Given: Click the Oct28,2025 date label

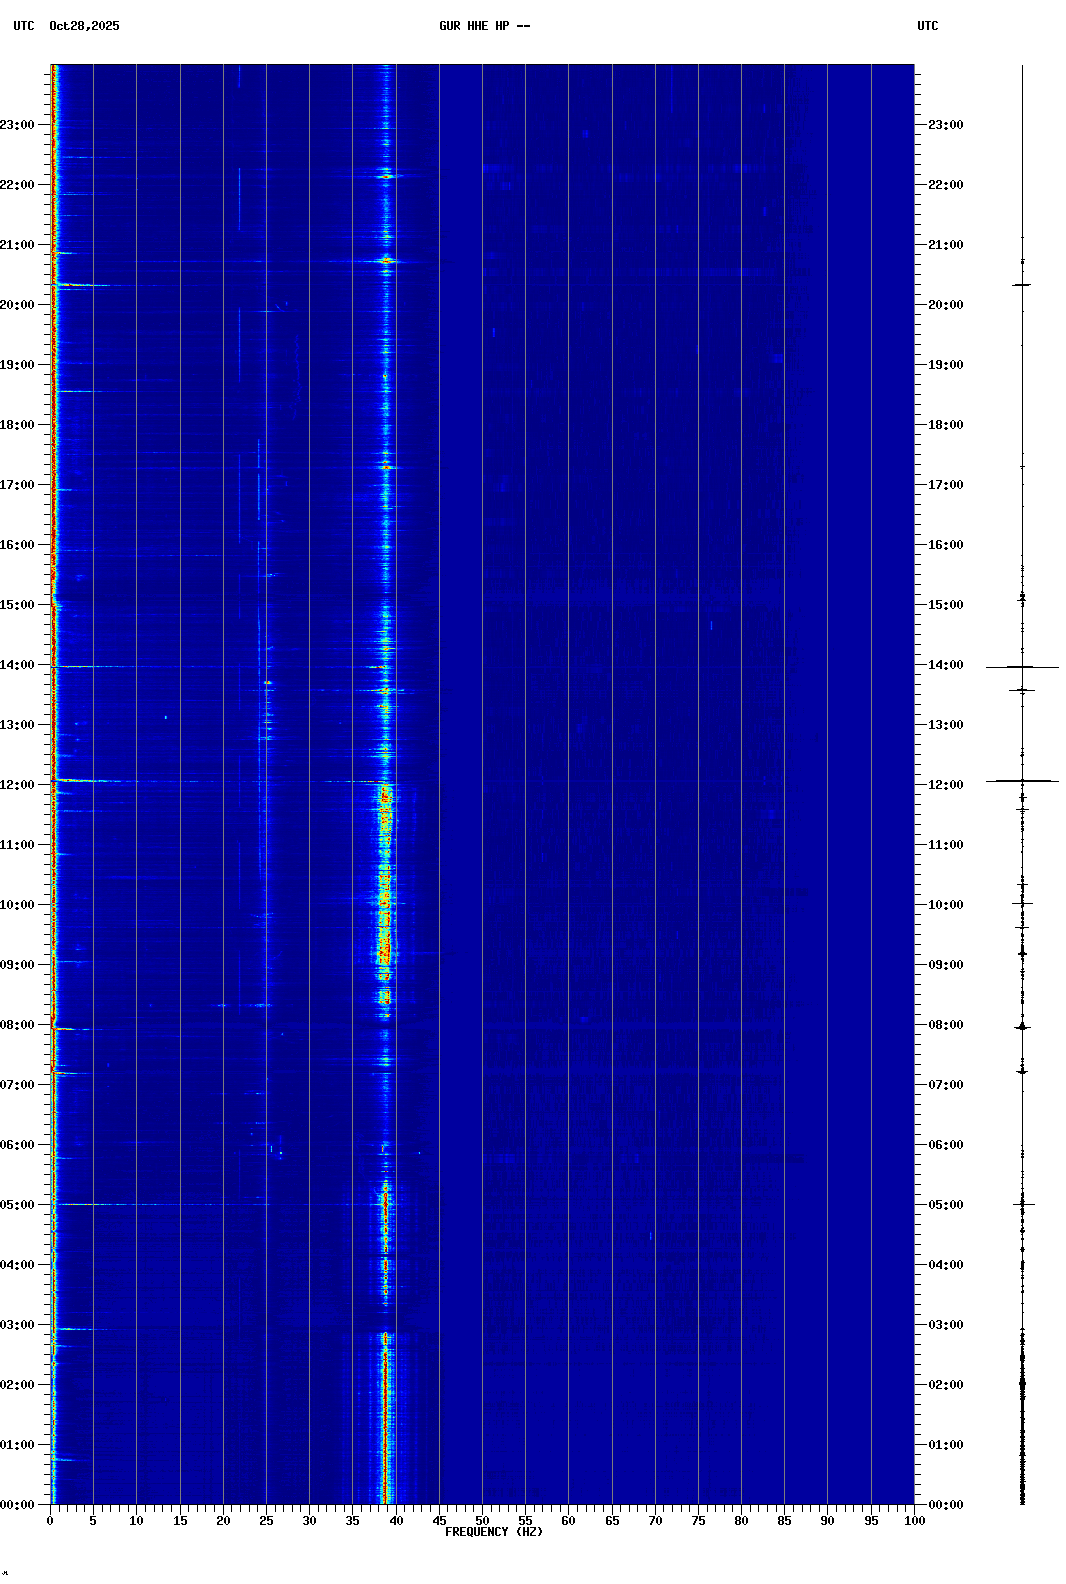Looking at the screenshot, I should tap(84, 26).
